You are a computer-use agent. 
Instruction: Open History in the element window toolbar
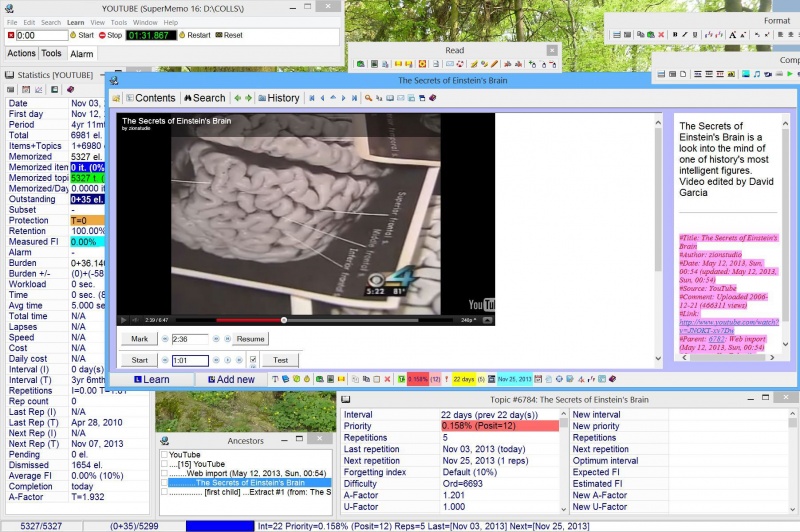pos(279,98)
